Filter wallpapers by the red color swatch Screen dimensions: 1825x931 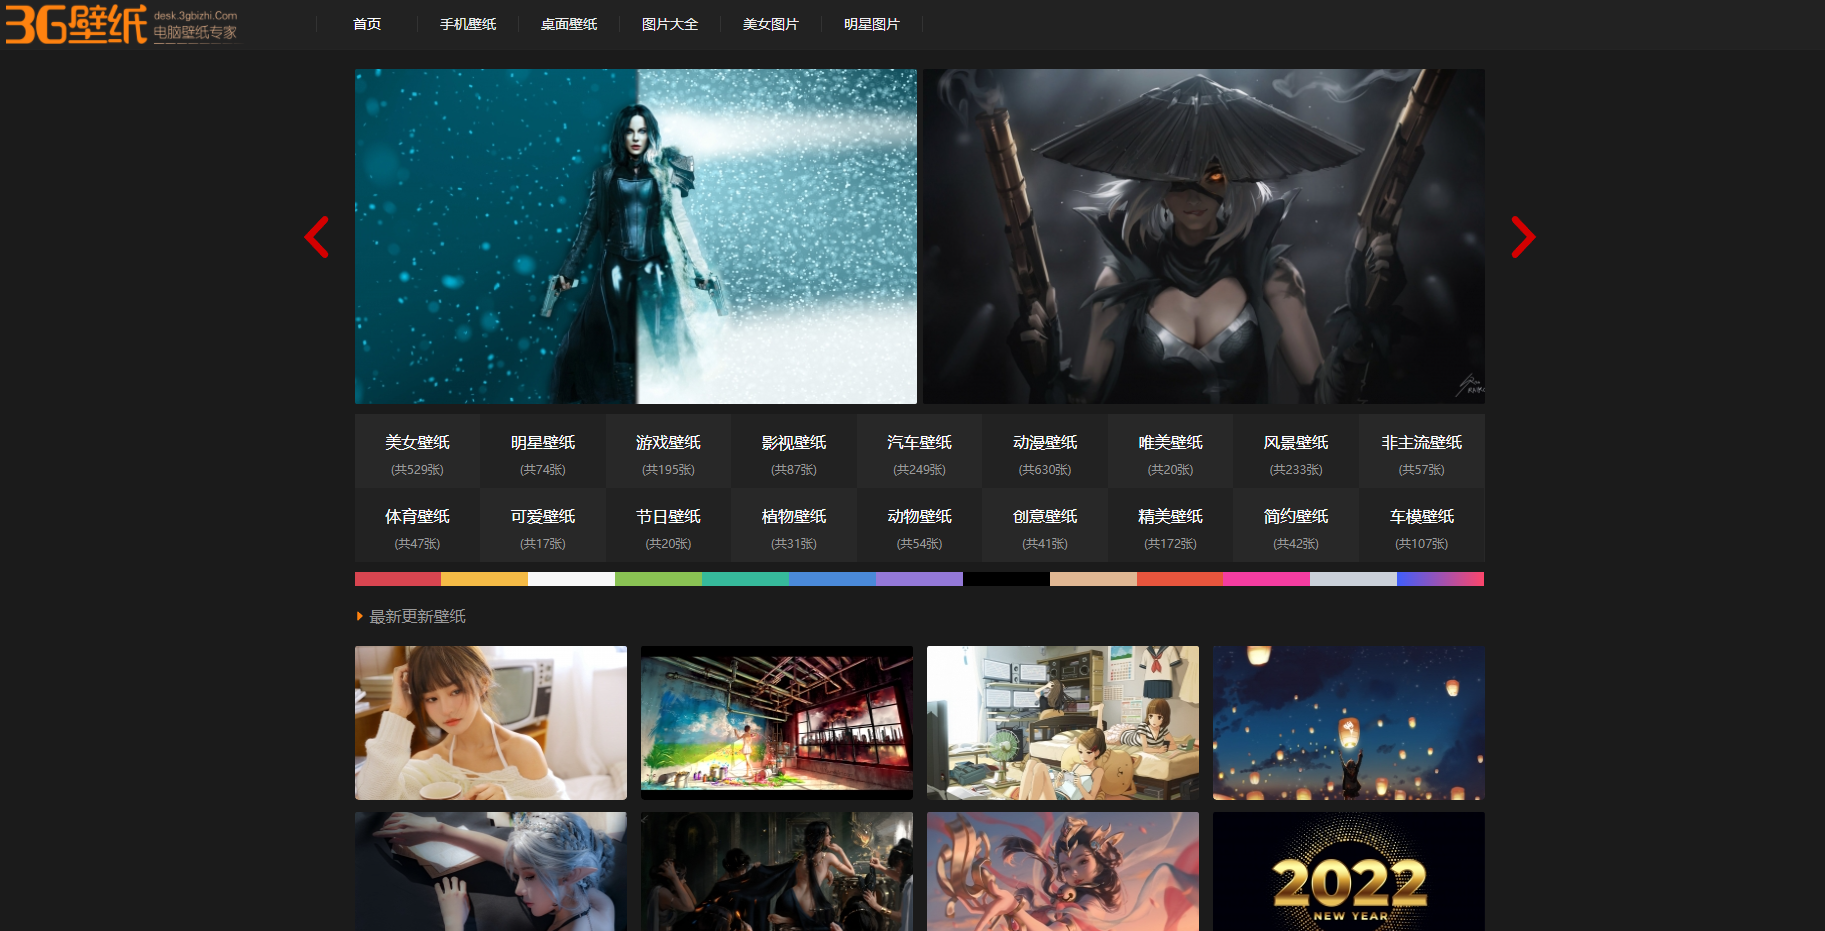point(398,579)
